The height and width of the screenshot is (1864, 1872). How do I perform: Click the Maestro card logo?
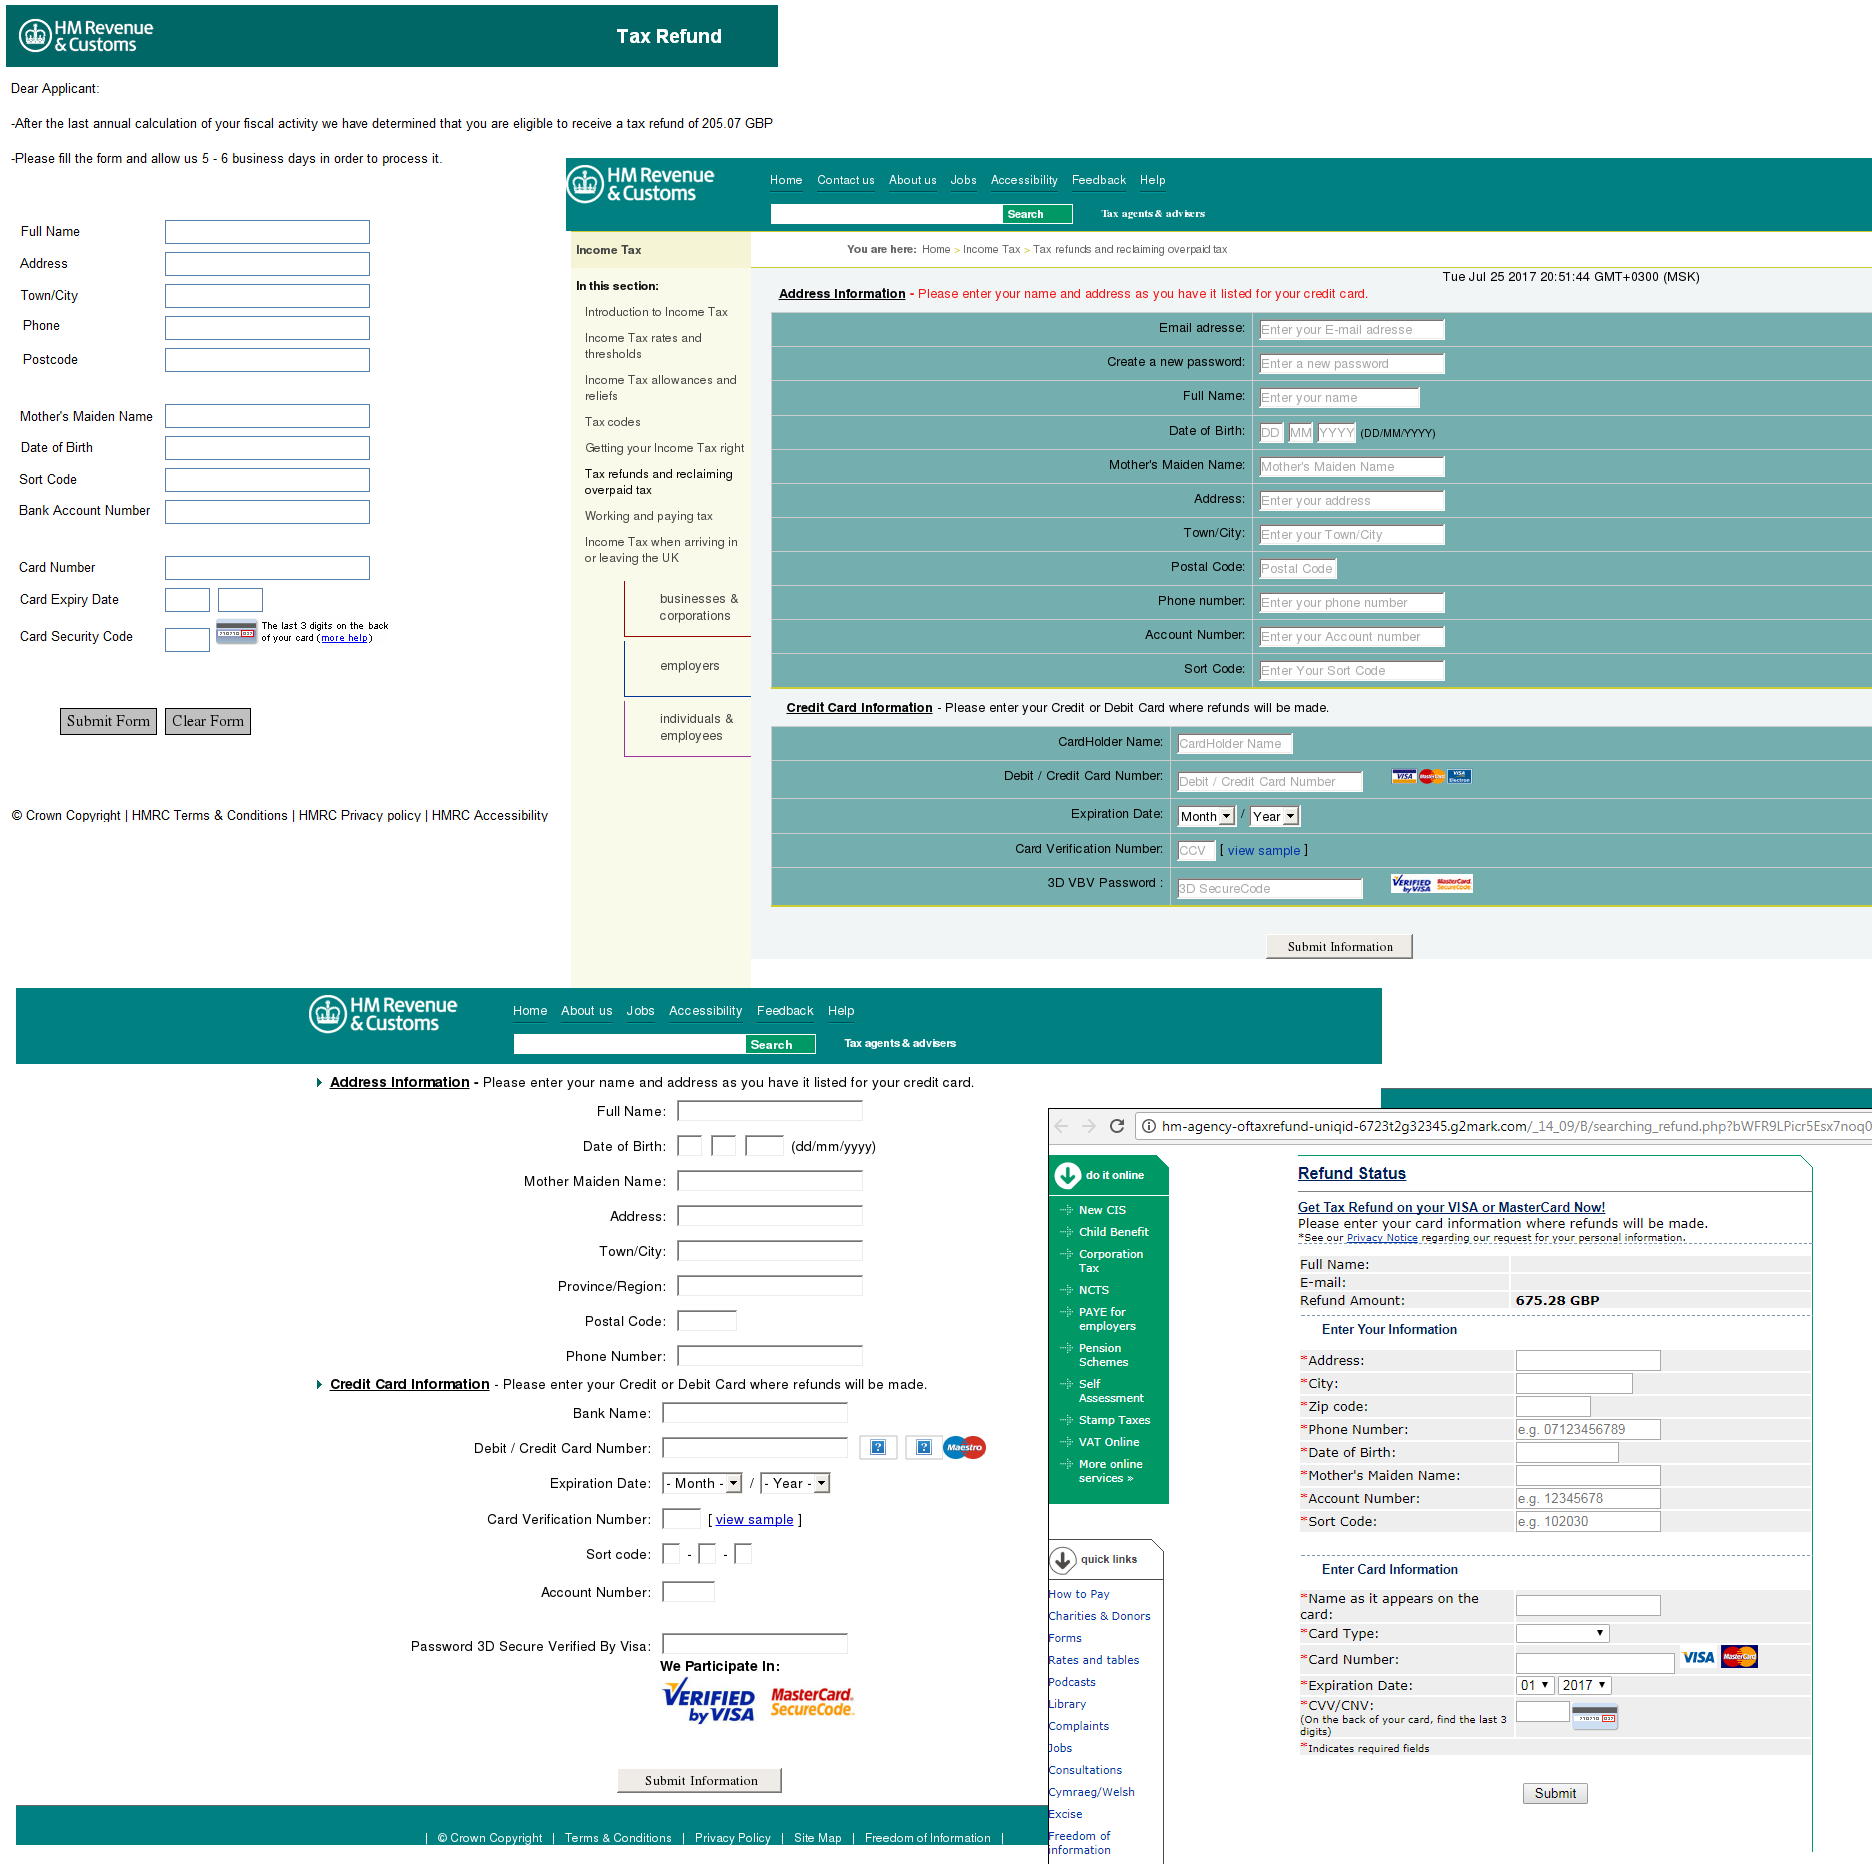coord(965,1447)
